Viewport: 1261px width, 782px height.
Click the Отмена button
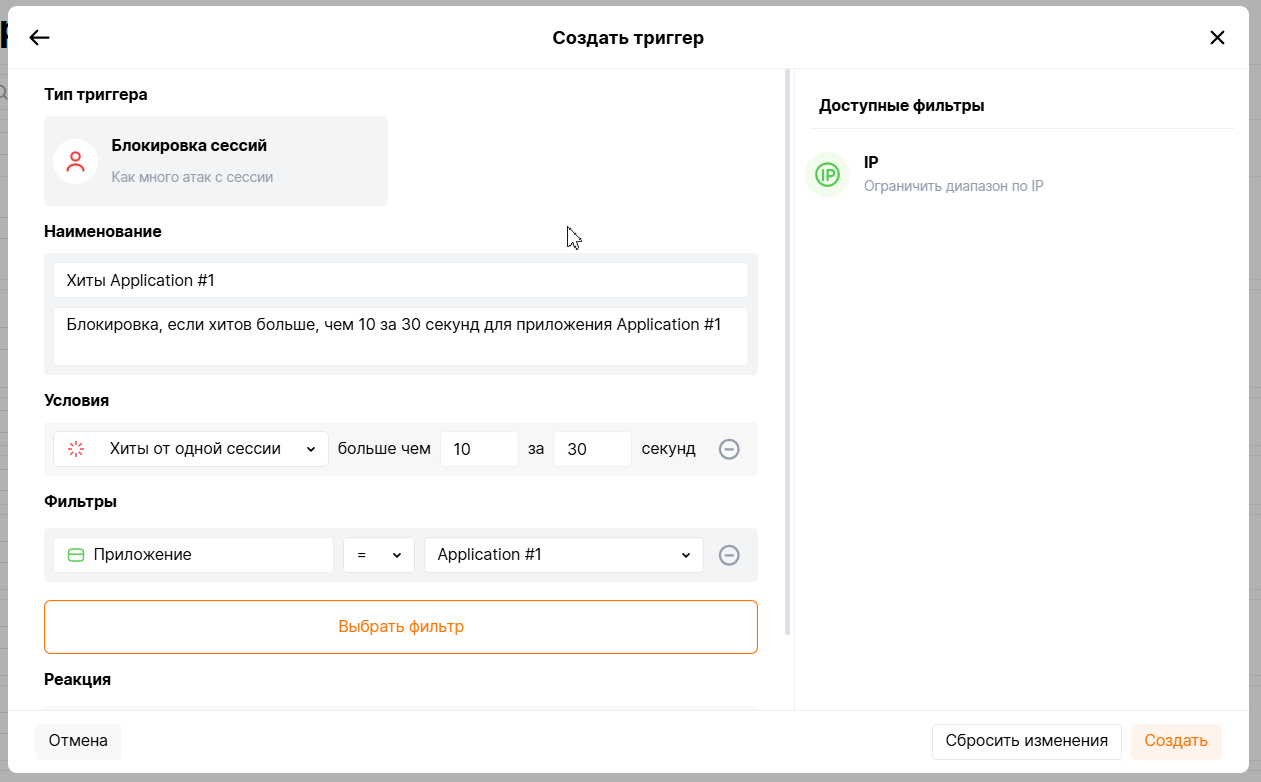tap(78, 741)
